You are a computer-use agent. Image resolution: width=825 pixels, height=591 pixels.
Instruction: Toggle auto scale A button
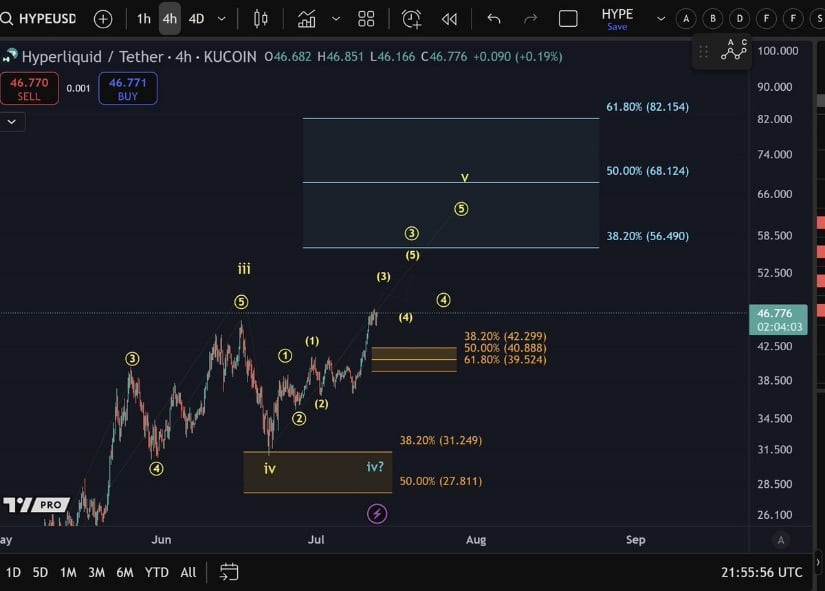click(x=780, y=540)
